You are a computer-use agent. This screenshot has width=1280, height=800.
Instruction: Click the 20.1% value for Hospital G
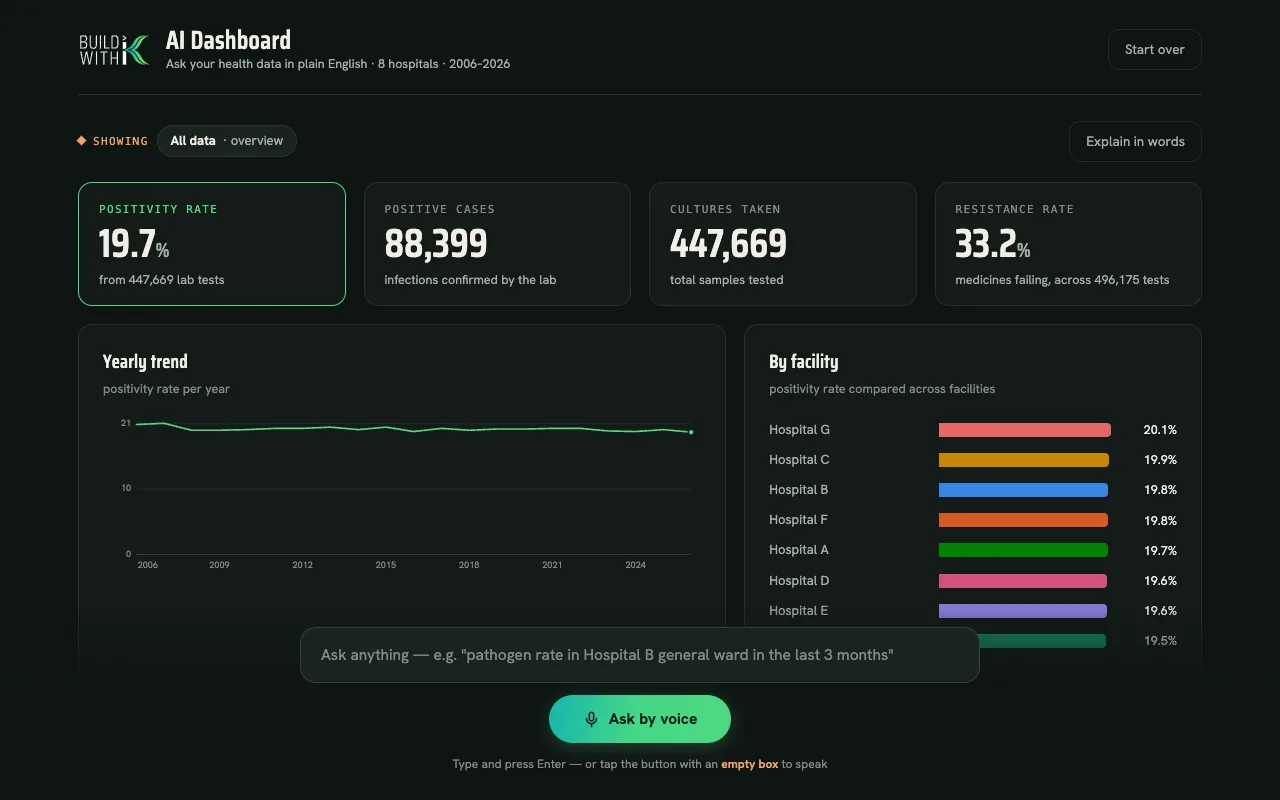coord(1160,430)
